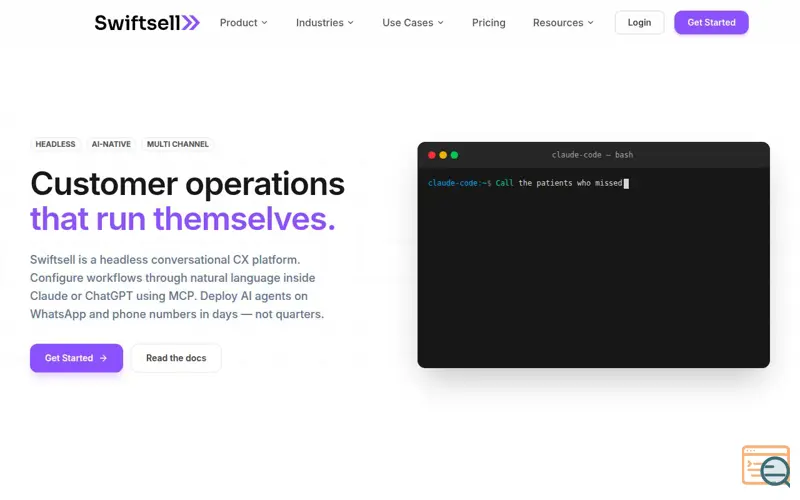The height and width of the screenshot is (500, 800).
Task: Open the Use Cases dropdown
Action: [413, 22]
